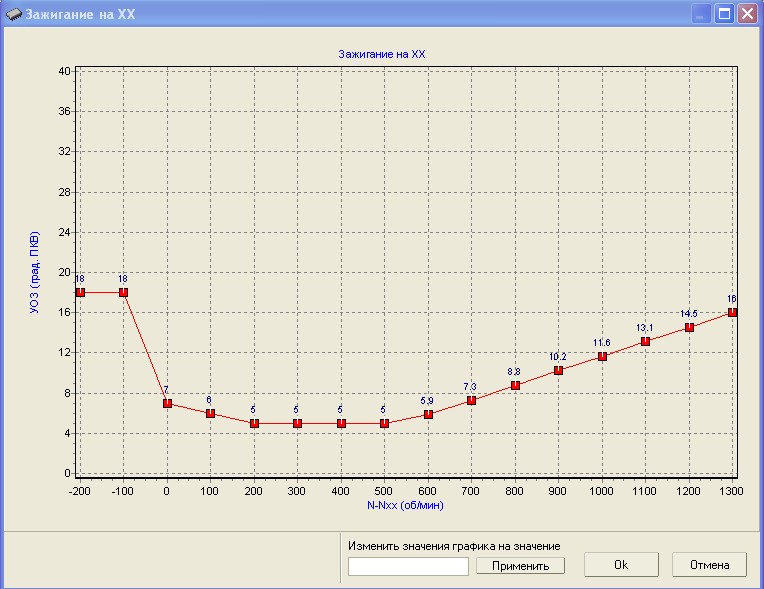
Task: Select the data point at -100 rpm valued 18
Action: point(123,292)
